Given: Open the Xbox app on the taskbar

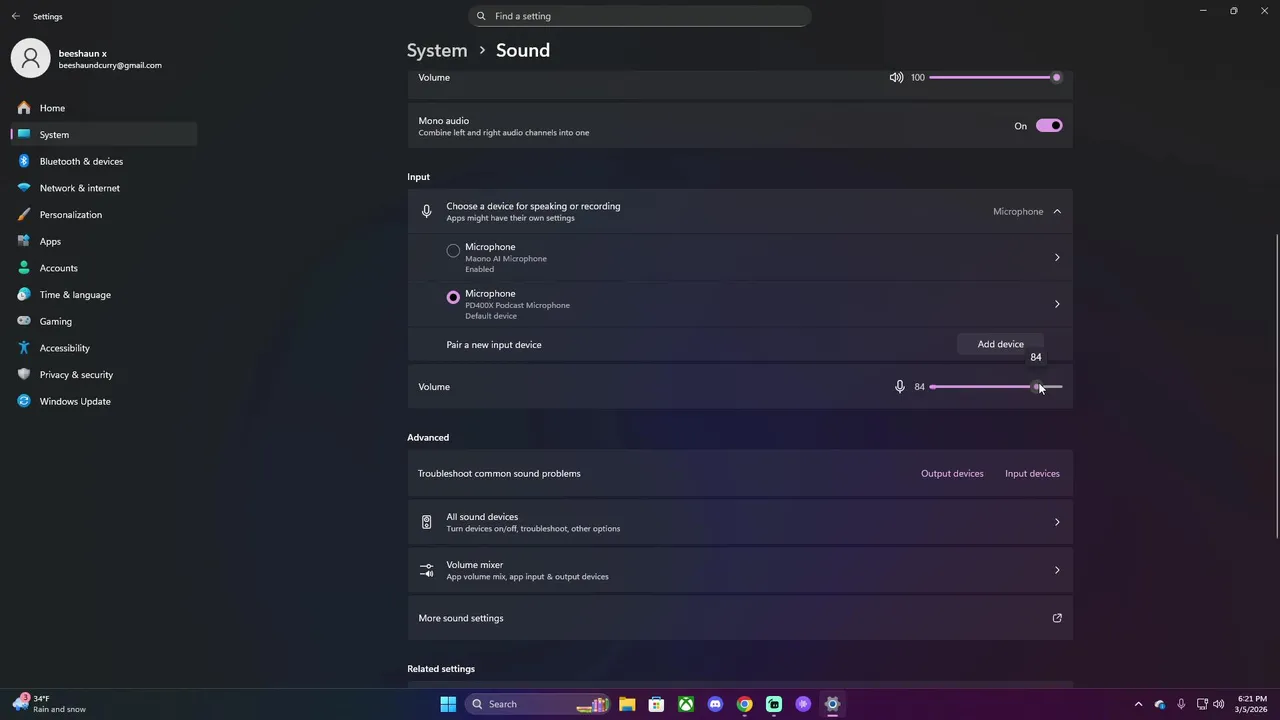Looking at the screenshot, I should 686,704.
